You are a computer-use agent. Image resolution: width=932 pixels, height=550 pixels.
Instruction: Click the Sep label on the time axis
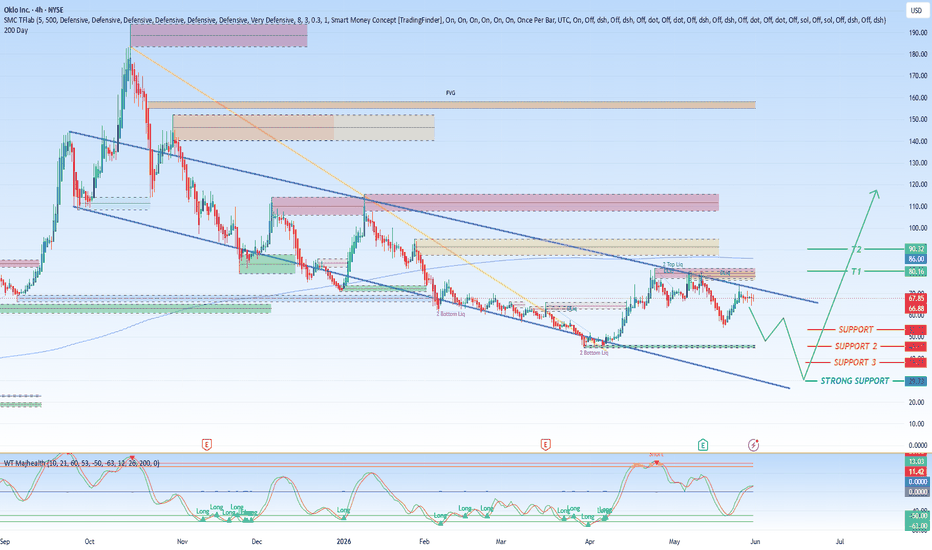5,542
